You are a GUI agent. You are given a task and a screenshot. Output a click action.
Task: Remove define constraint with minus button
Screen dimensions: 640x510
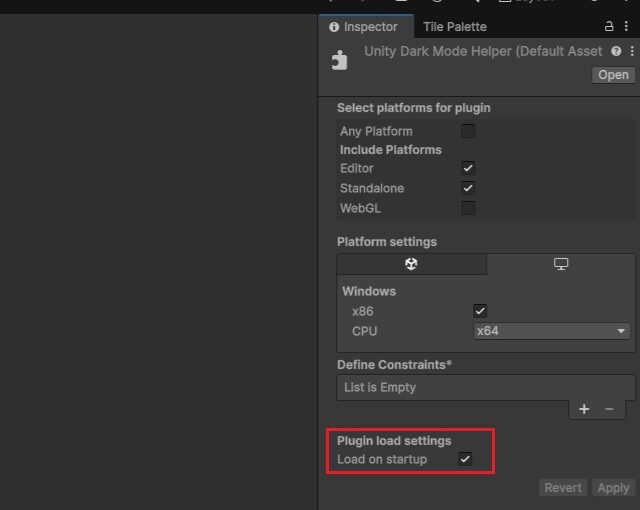[x=609, y=409]
